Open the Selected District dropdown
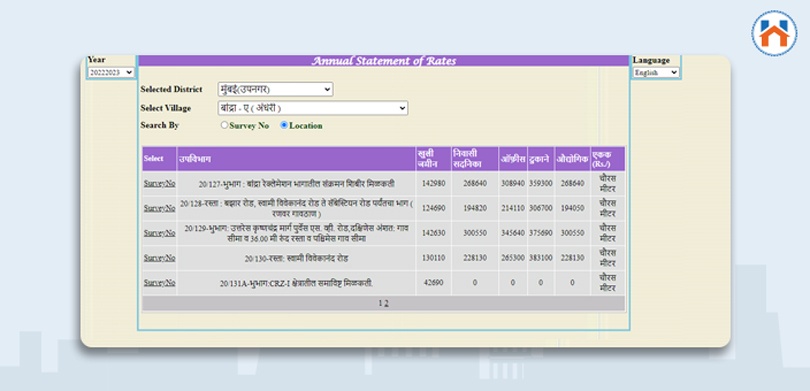Viewport: 810px width, 391px height. 275,89
